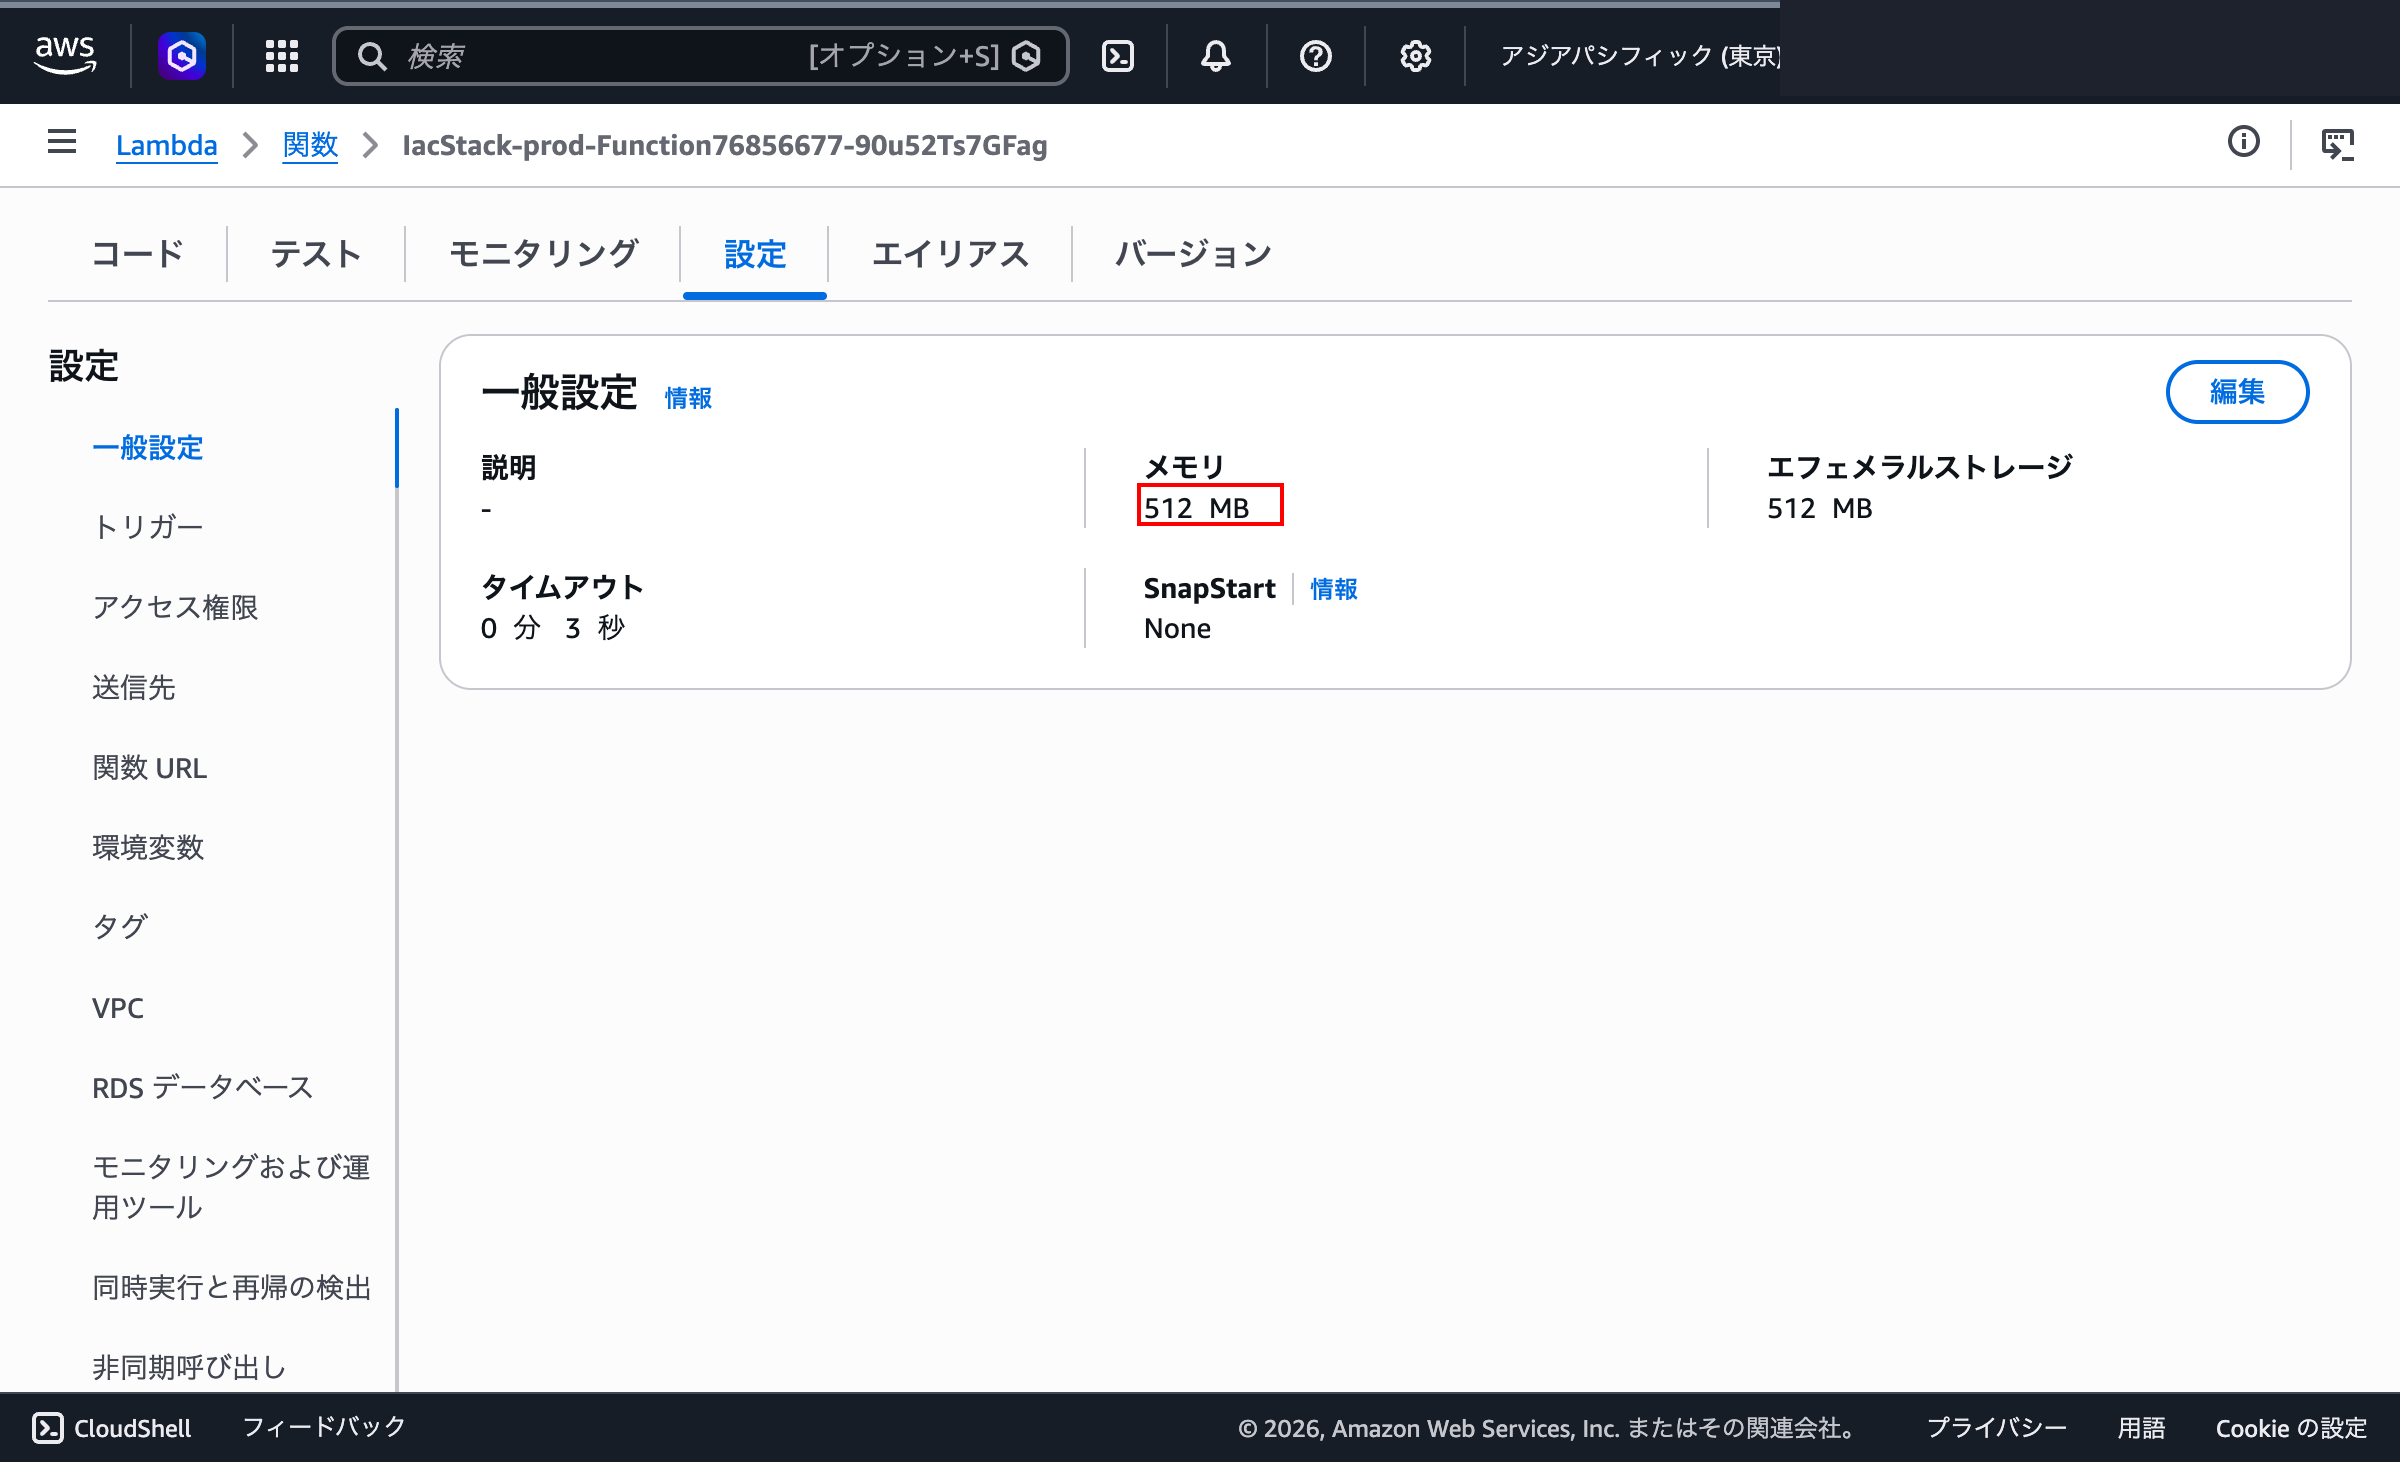
Task: Select アクセス権限 in the side menu
Action: [x=175, y=607]
